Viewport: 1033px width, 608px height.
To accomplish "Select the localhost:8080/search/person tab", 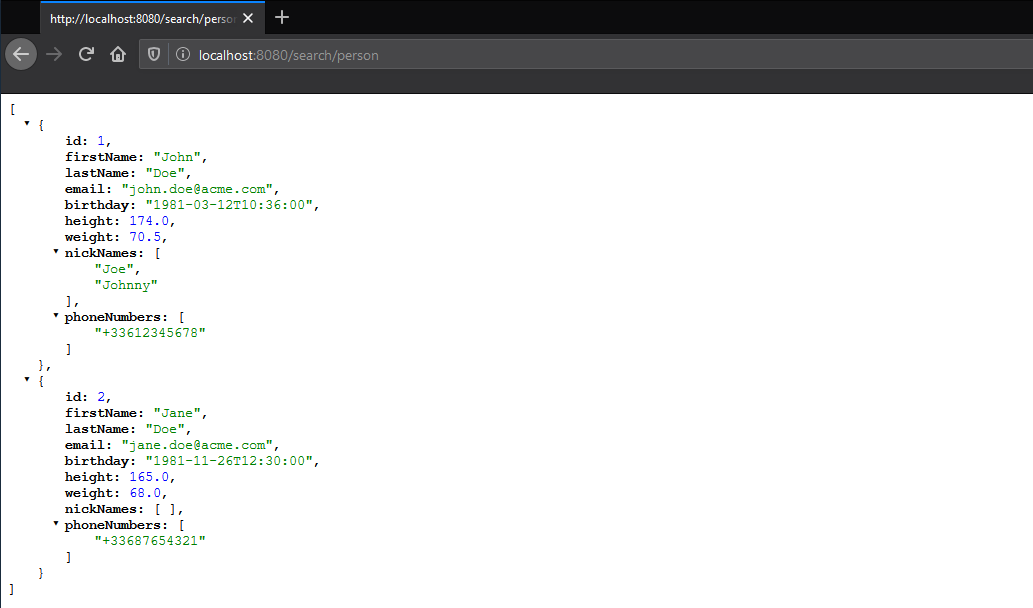I will coord(152,18).
